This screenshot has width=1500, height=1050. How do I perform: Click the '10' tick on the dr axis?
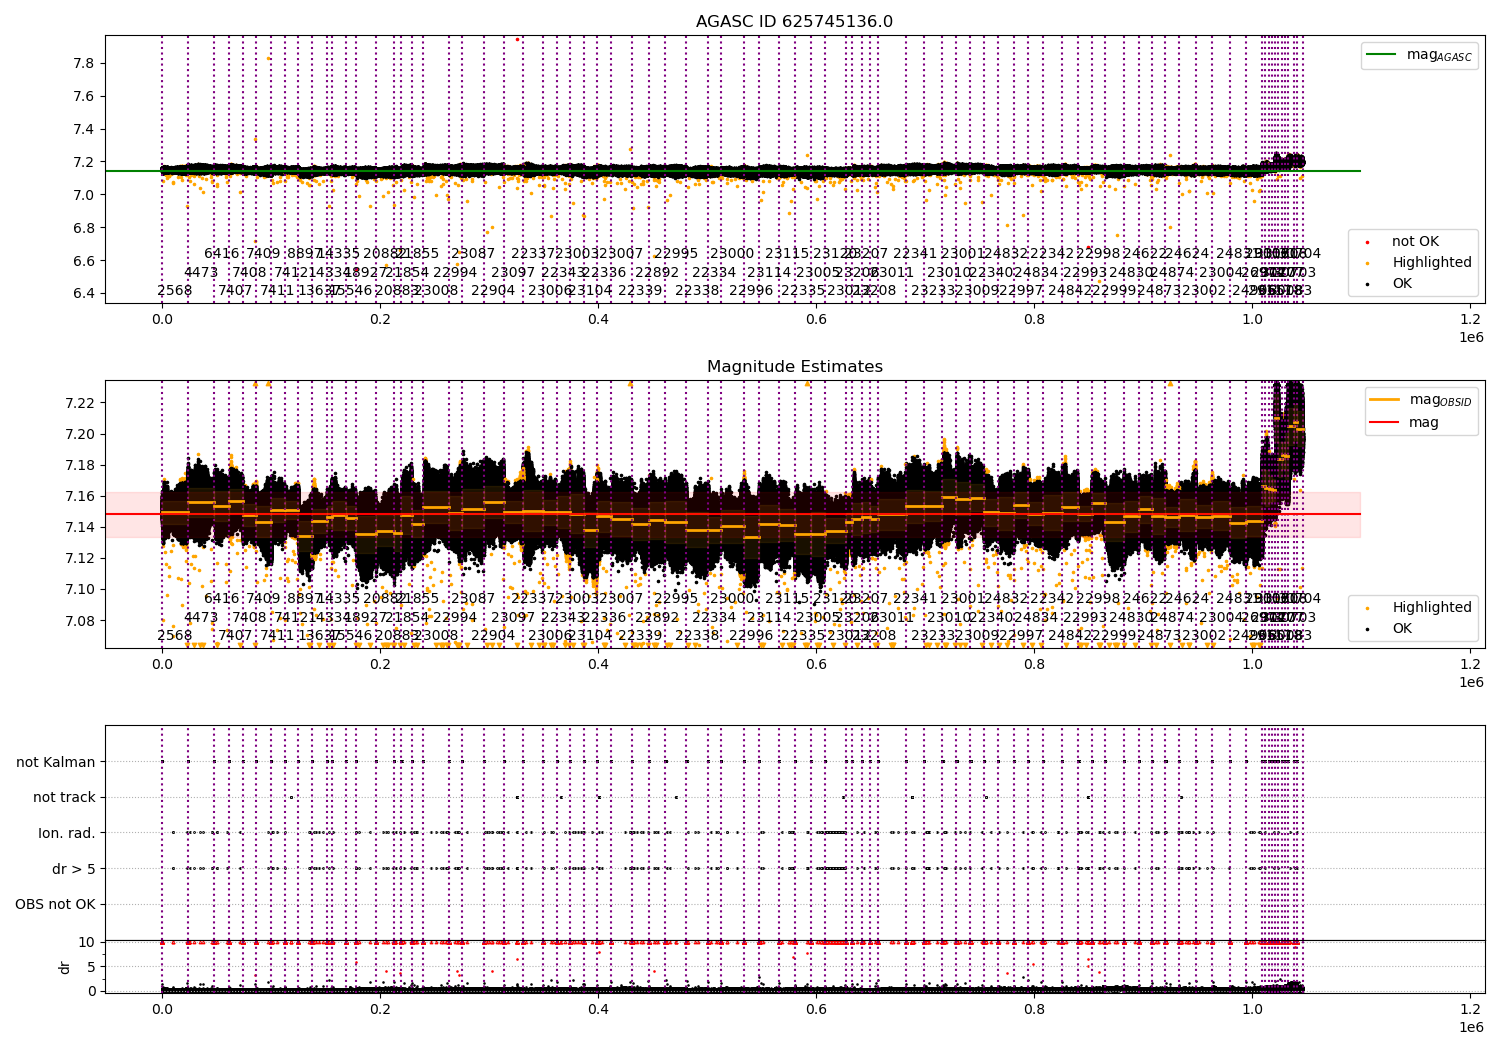click(x=87, y=942)
